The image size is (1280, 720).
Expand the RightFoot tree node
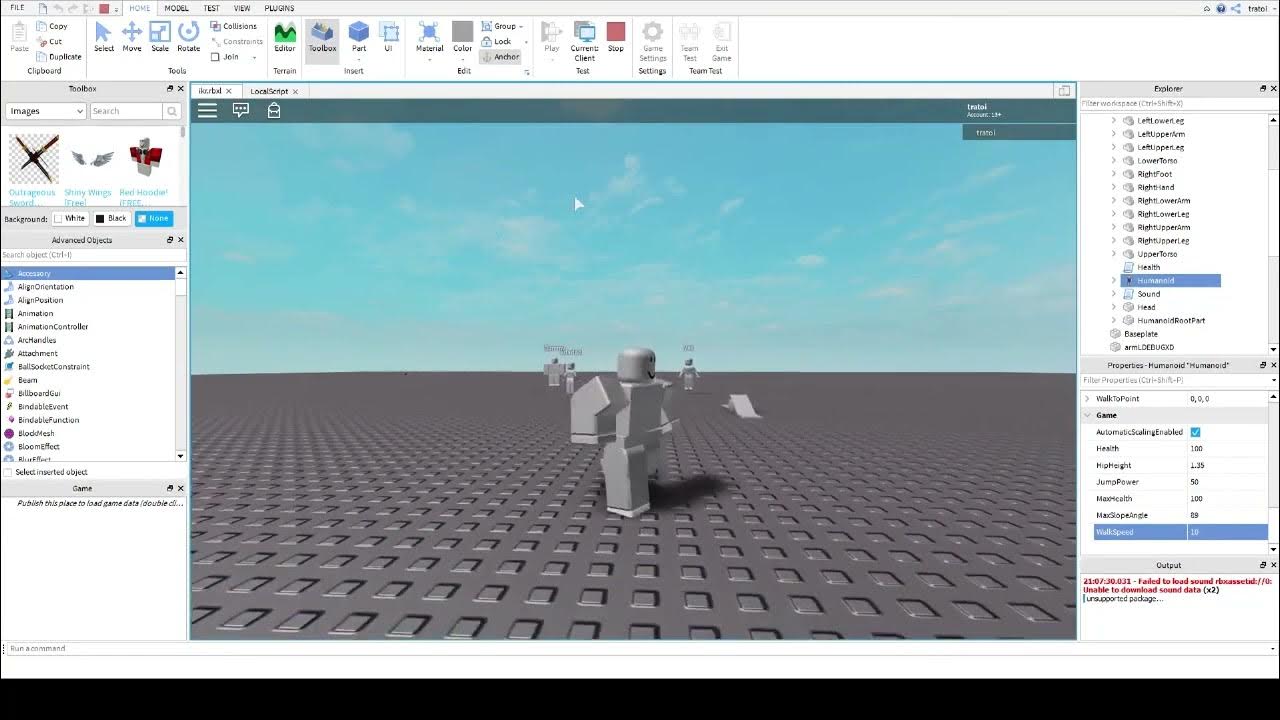coord(1114,174)
